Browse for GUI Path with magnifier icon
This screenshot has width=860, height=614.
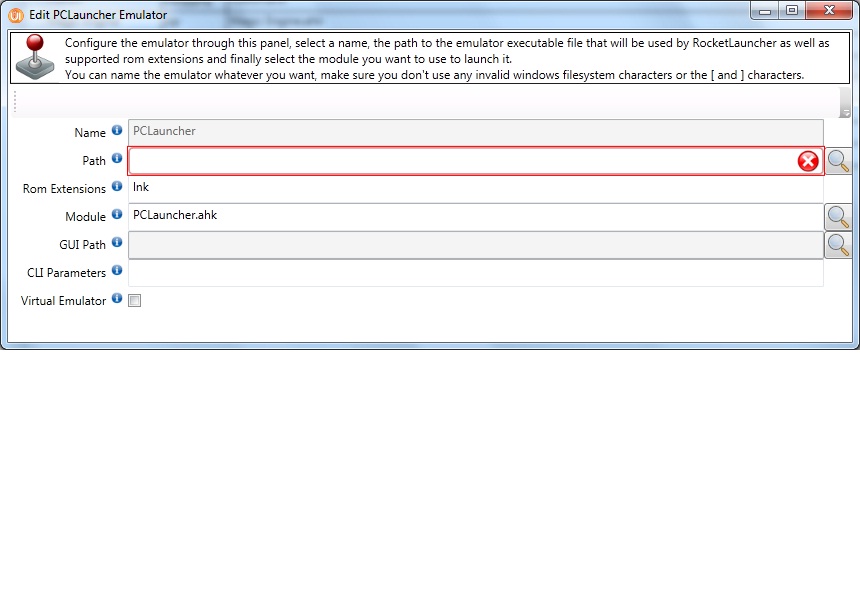pyautogui.click(x=838, y=245)
